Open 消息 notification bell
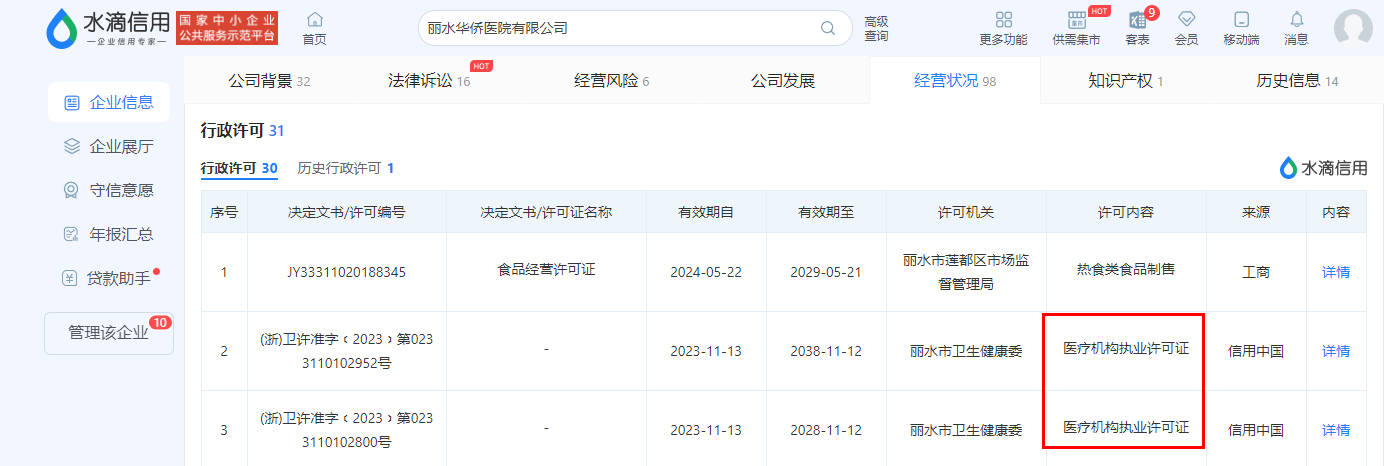1384x466 pixels. coord(1296,21)
